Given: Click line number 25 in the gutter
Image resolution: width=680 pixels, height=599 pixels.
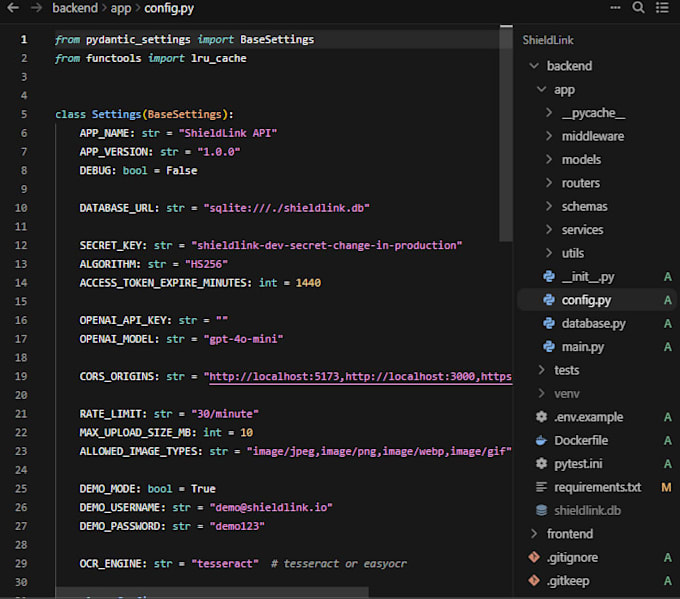Looking at the screenshot, I should pyautogui.click(x=21, y=489).
